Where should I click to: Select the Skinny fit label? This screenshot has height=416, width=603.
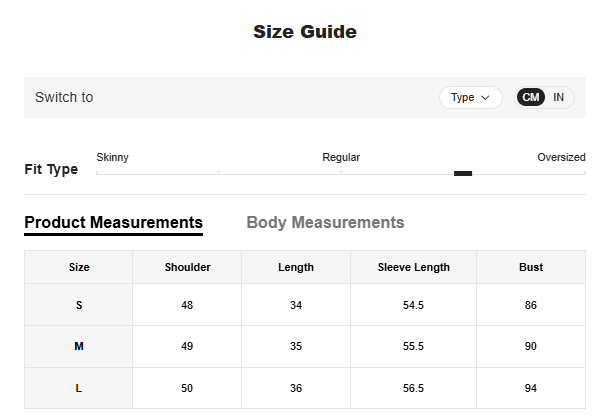(112, 158)
